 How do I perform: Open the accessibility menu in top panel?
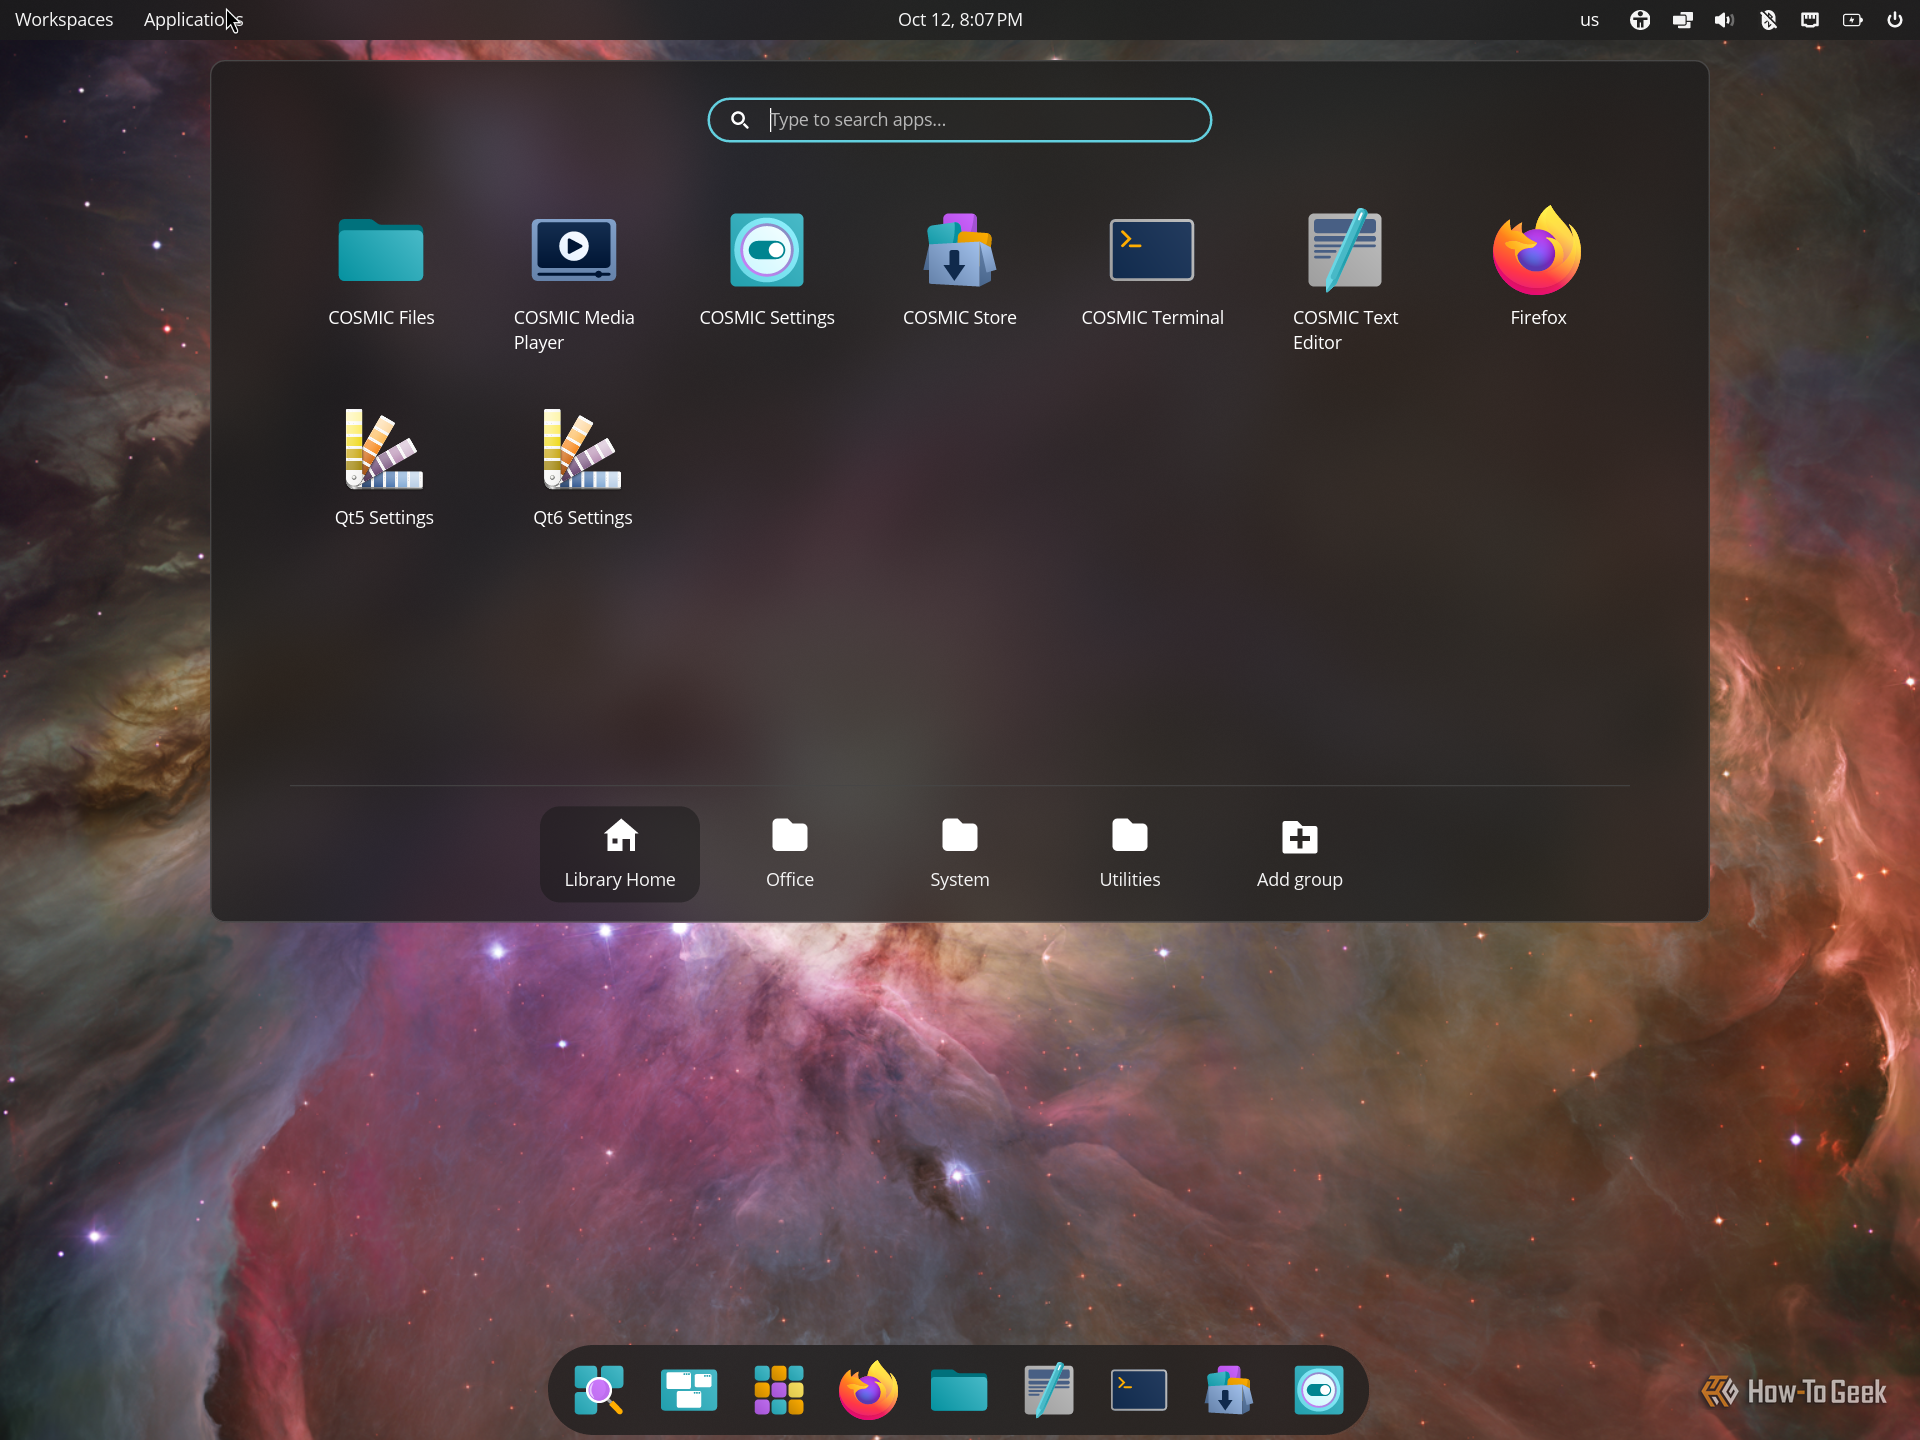pyautogui.click(x=1640, y=20)
